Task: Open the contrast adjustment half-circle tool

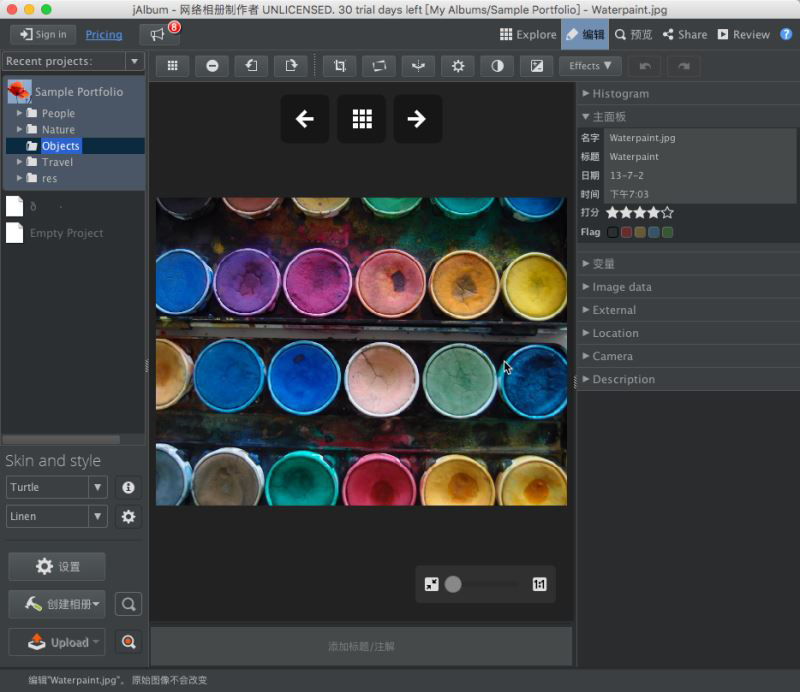Action: 497,66
